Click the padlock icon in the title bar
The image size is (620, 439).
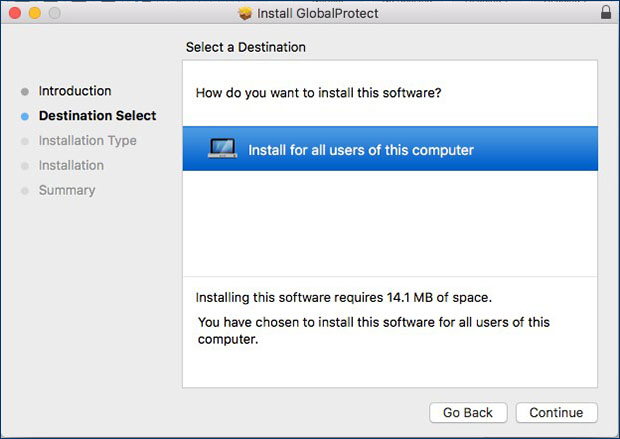605,14
